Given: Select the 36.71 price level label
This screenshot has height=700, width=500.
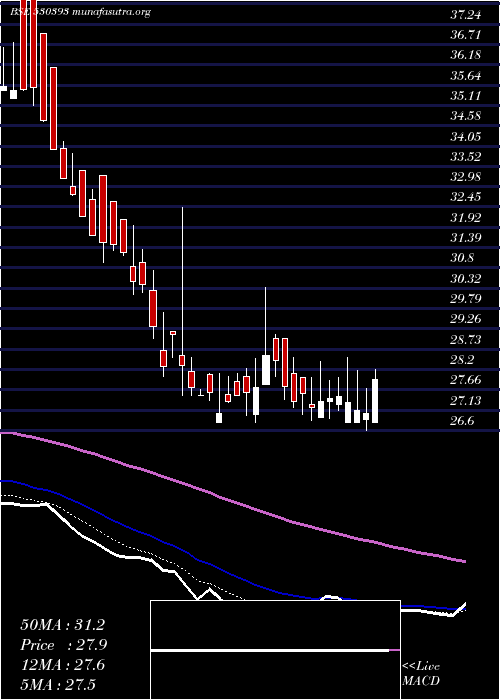Looking at the screenshot, I should point(465,35).
